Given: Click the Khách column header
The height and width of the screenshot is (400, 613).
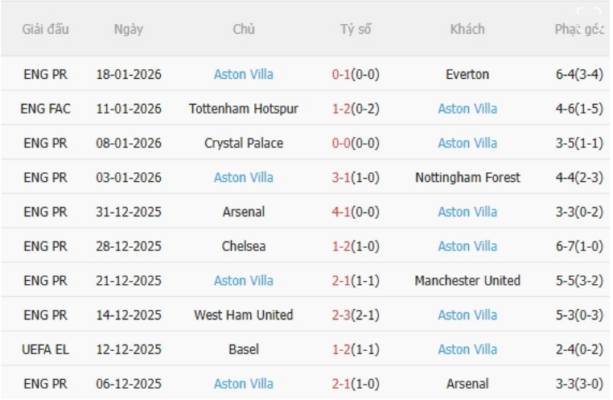Looking at the screenshot, I should point(467,29).
